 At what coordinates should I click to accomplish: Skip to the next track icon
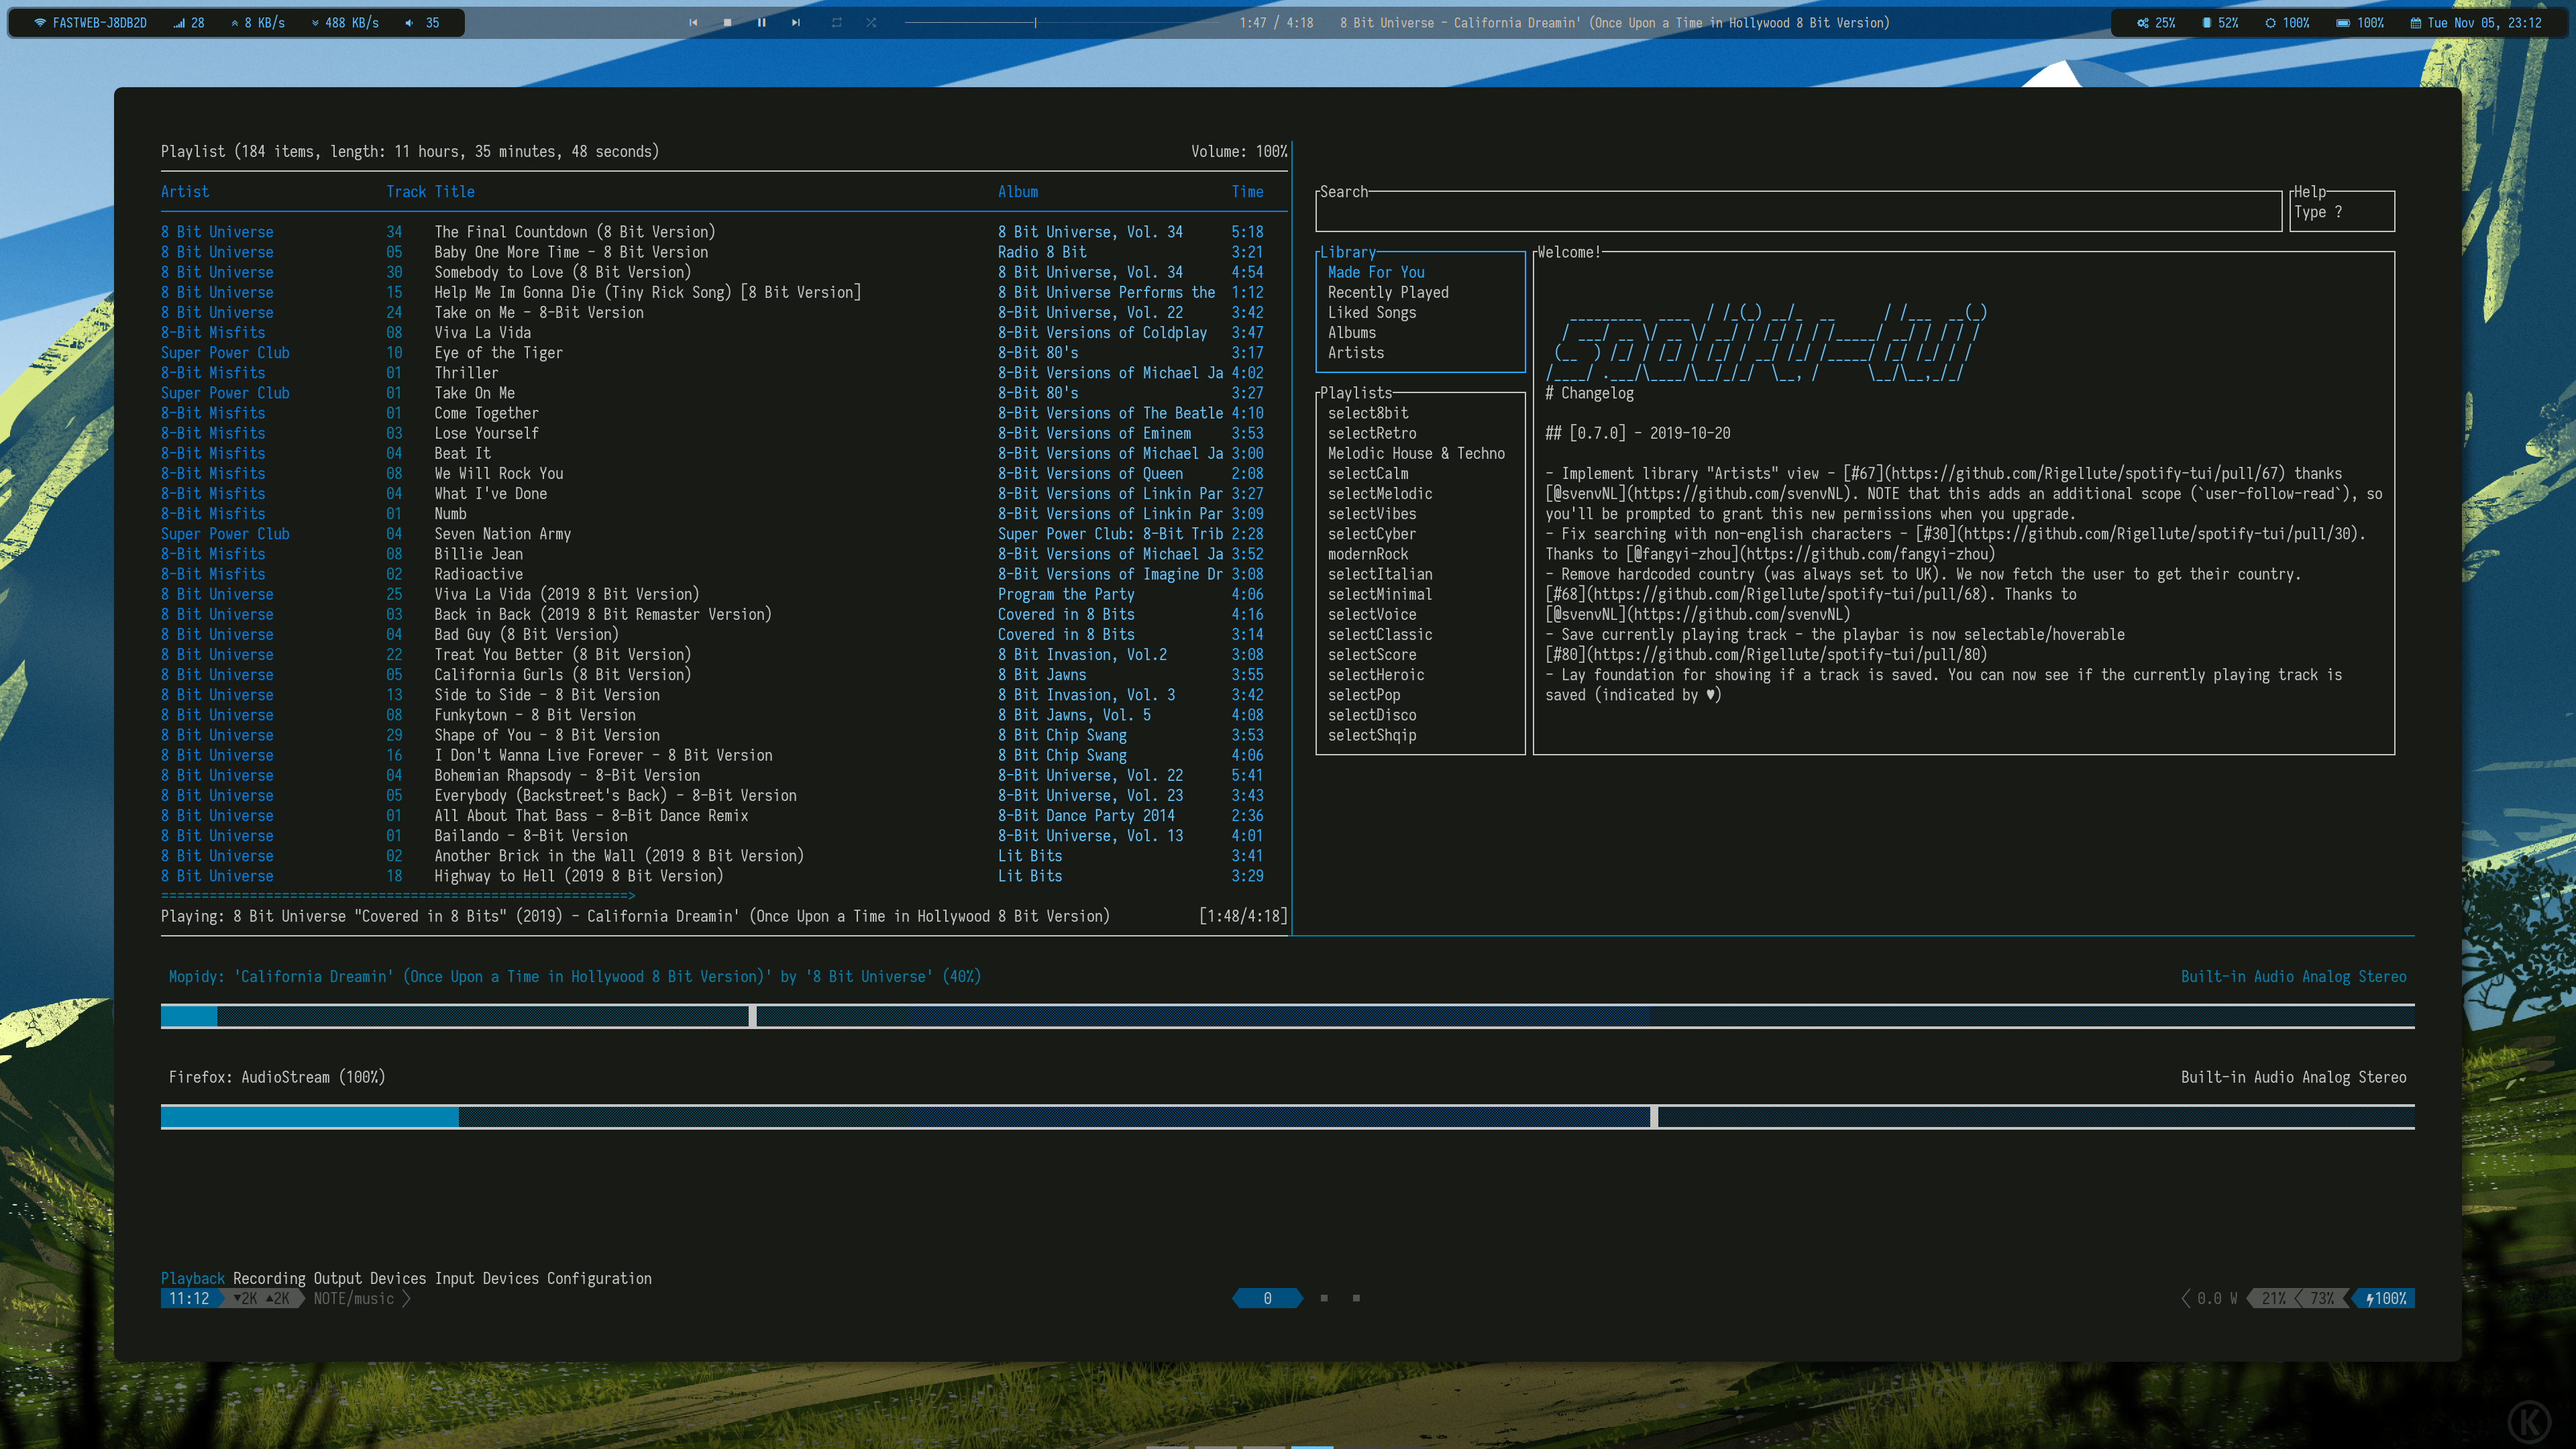(x=796, y=23)
